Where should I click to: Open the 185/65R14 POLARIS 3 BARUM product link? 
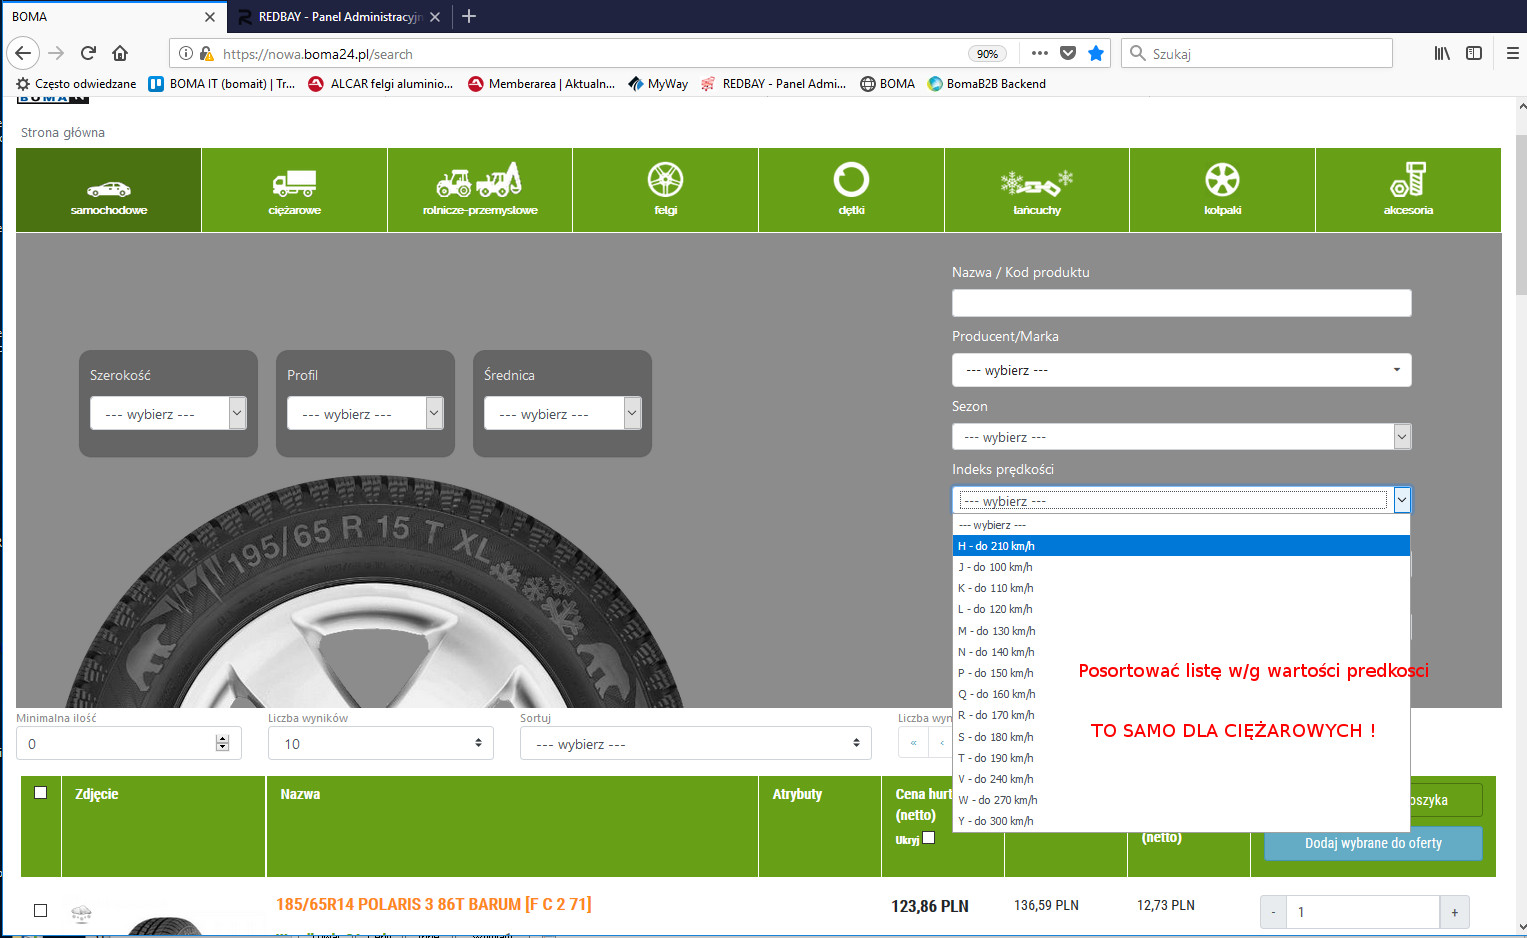click(433, 904)
